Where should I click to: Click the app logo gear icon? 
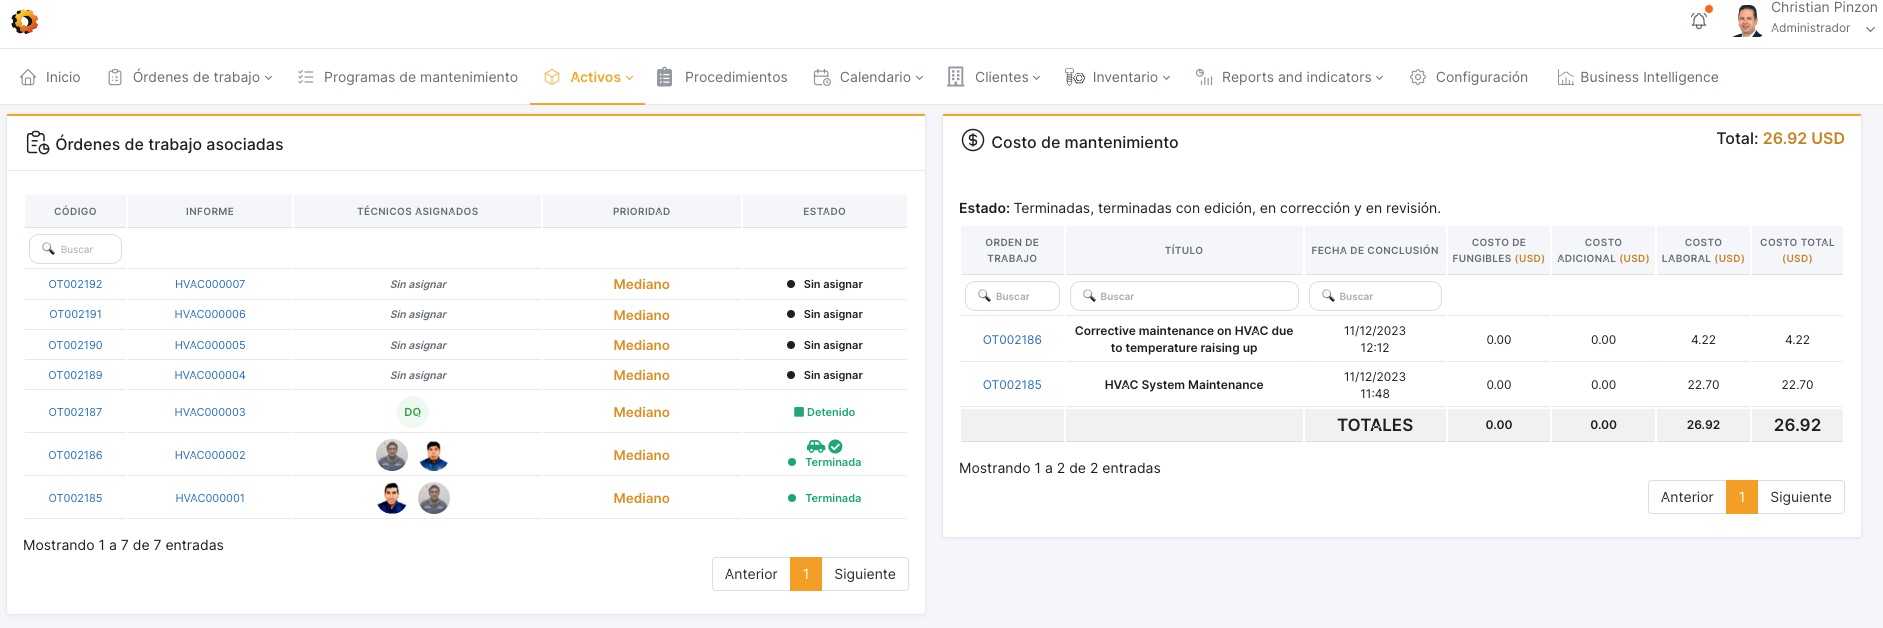click(x=24, y=21)
